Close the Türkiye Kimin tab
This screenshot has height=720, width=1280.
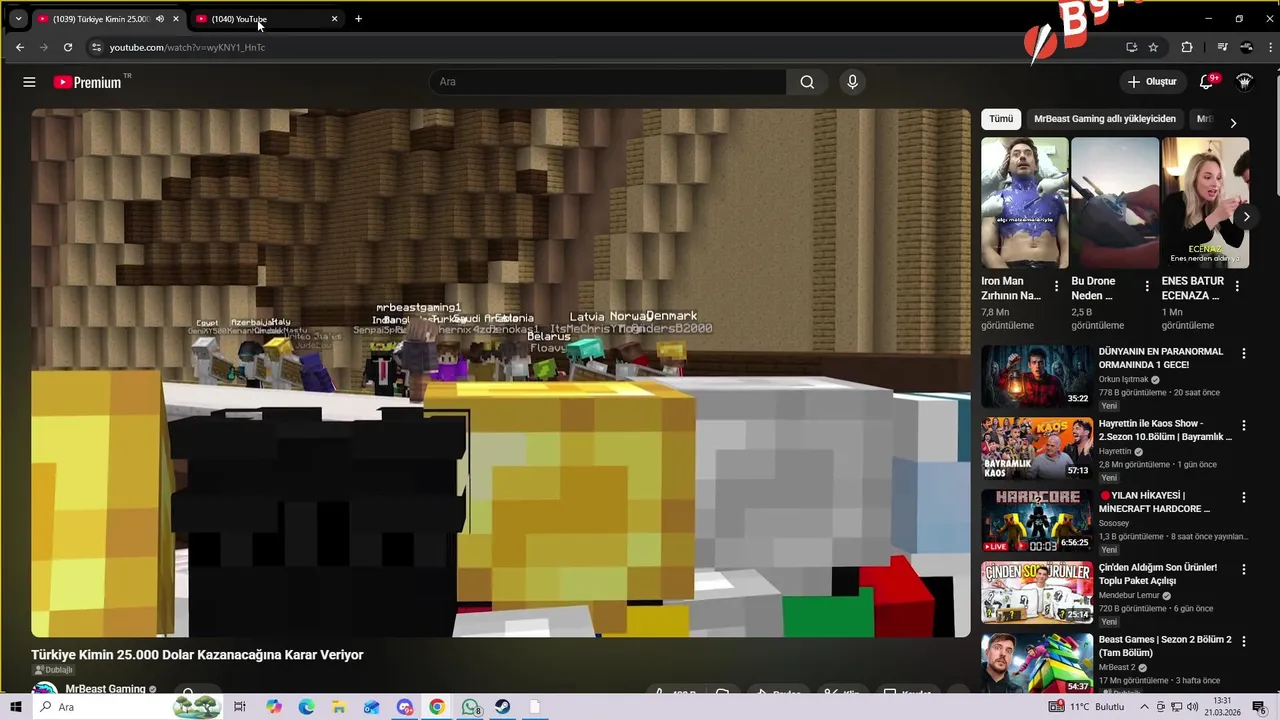coord(176,18)
